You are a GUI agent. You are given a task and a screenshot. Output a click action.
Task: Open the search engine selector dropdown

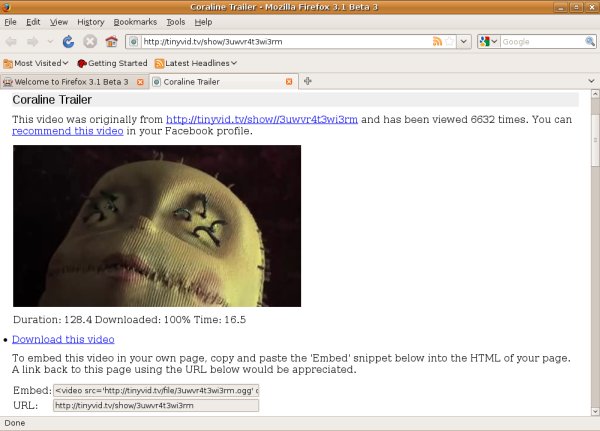488,41
